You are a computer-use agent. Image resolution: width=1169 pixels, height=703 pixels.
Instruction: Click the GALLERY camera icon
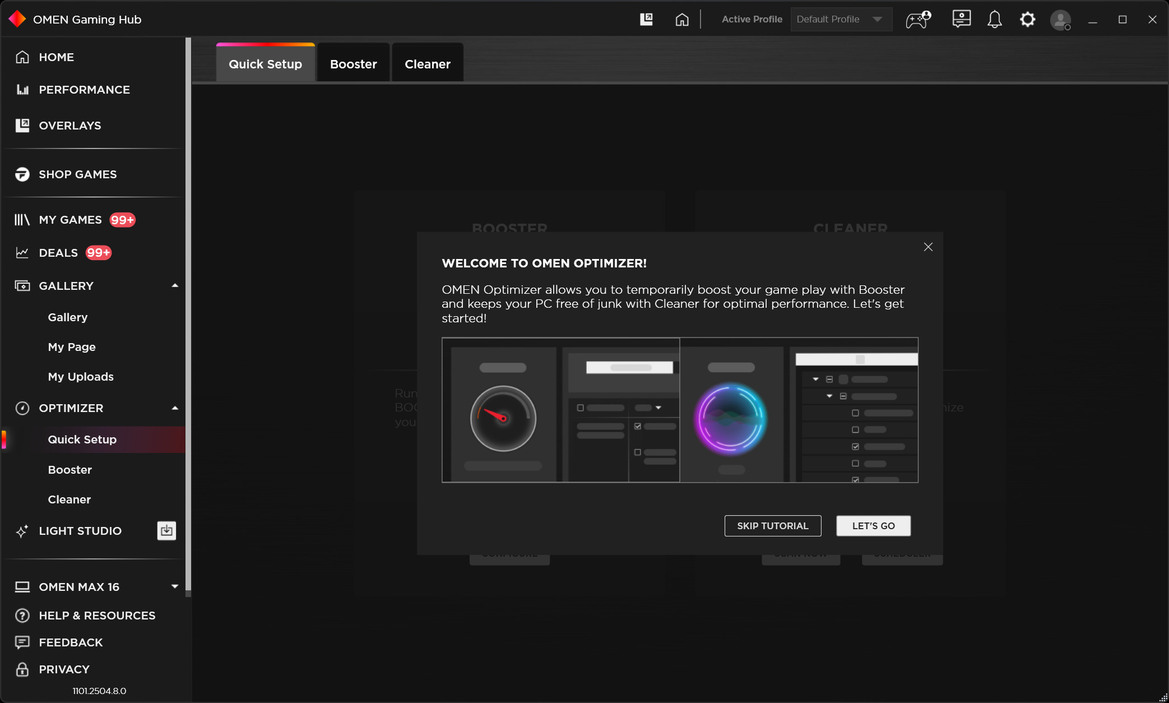[22, 286]
